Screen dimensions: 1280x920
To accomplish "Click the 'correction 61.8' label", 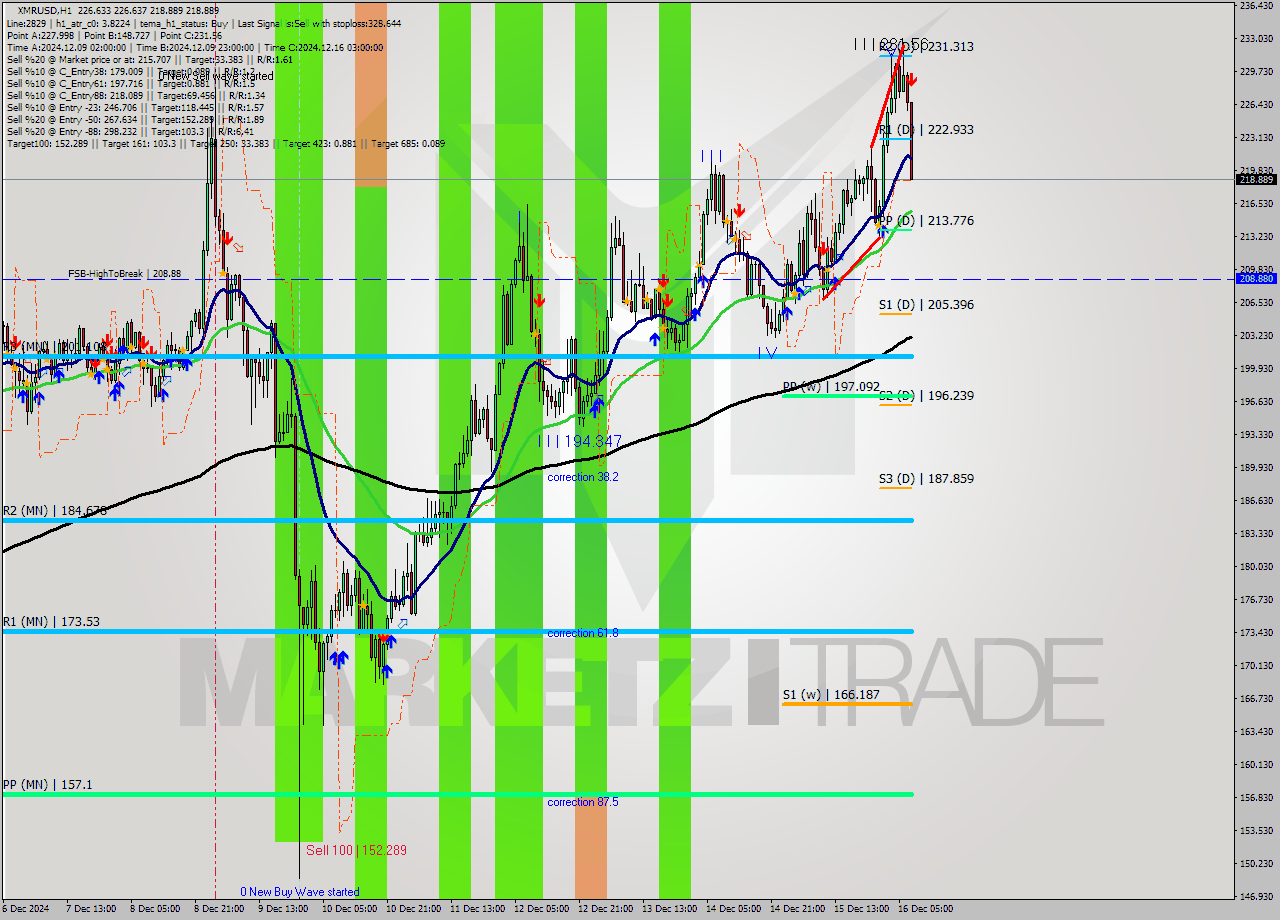I will pos(583,633).
